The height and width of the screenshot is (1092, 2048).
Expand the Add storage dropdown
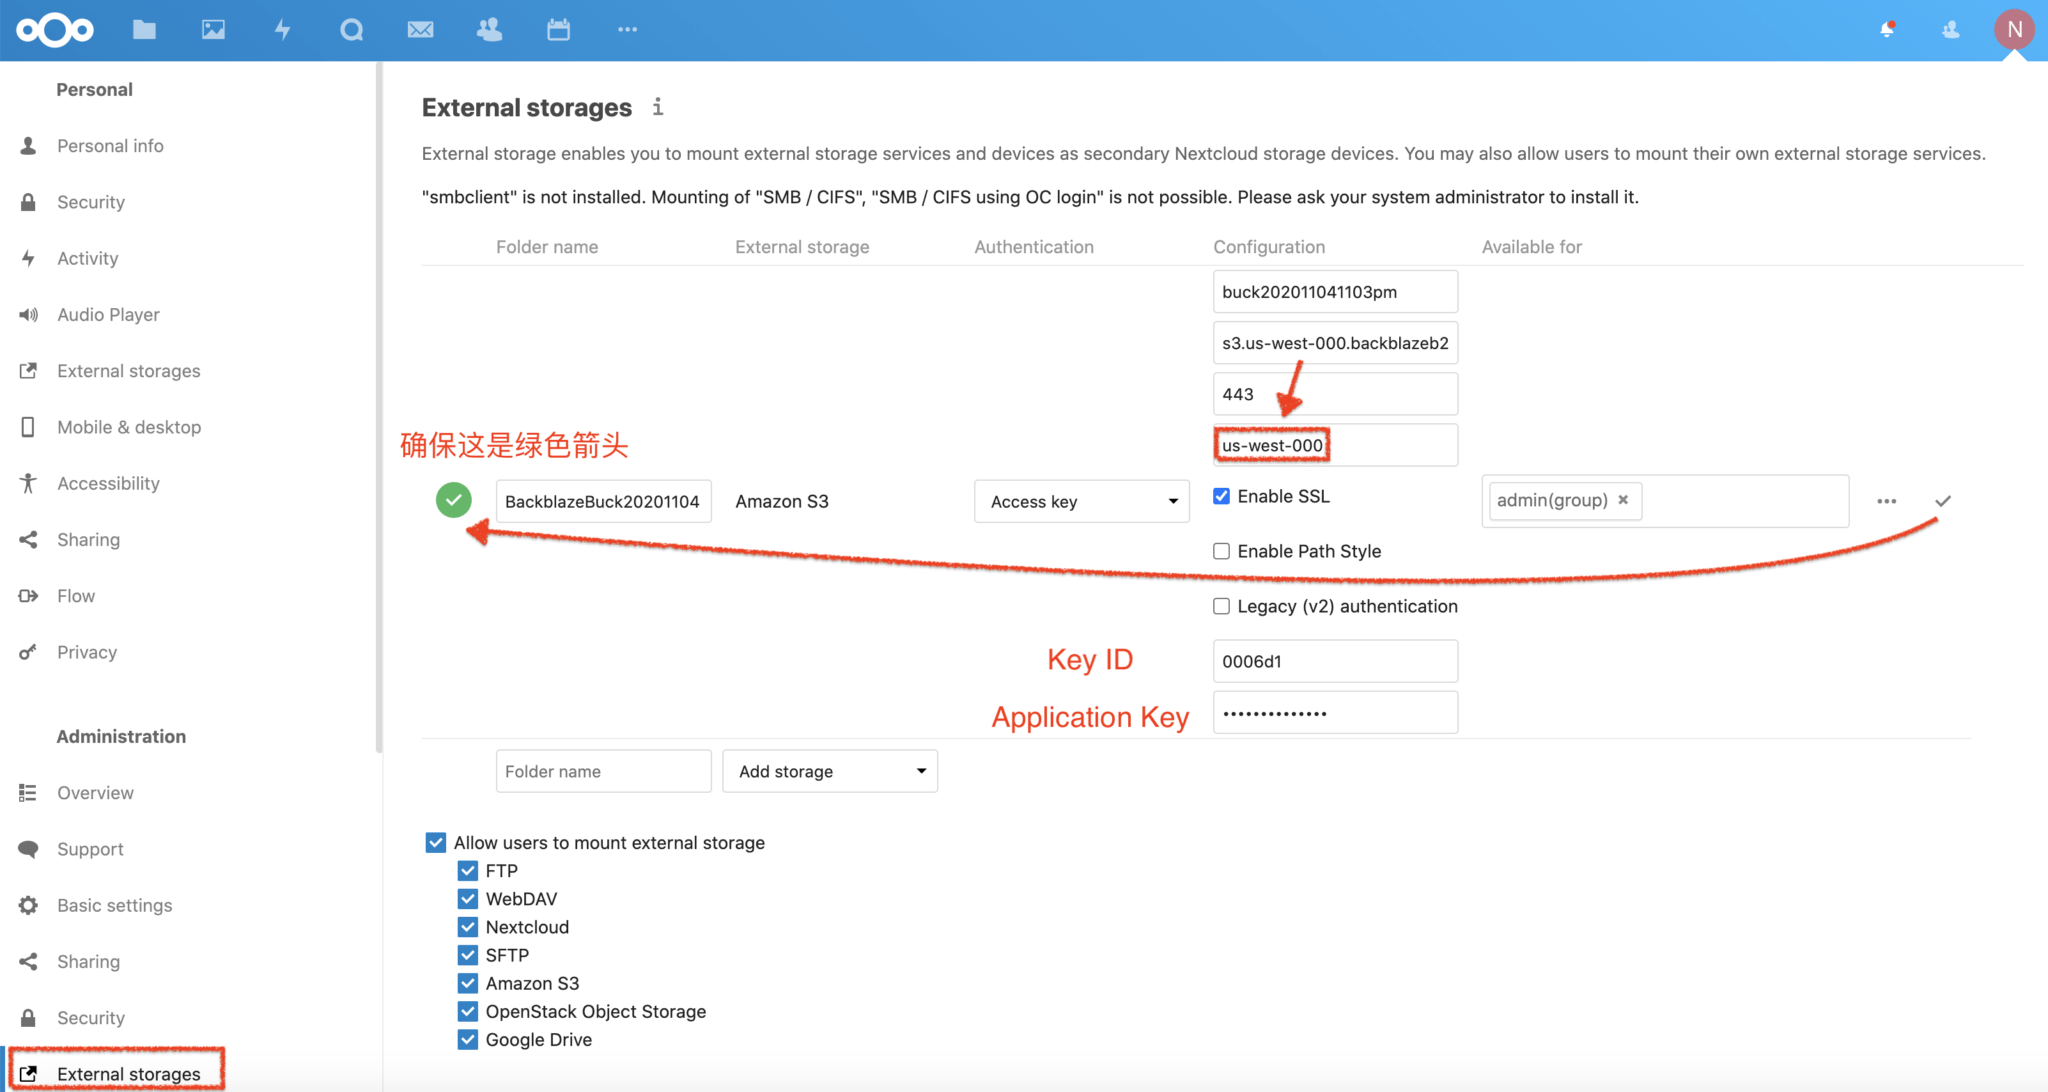(x=829, y=771)
